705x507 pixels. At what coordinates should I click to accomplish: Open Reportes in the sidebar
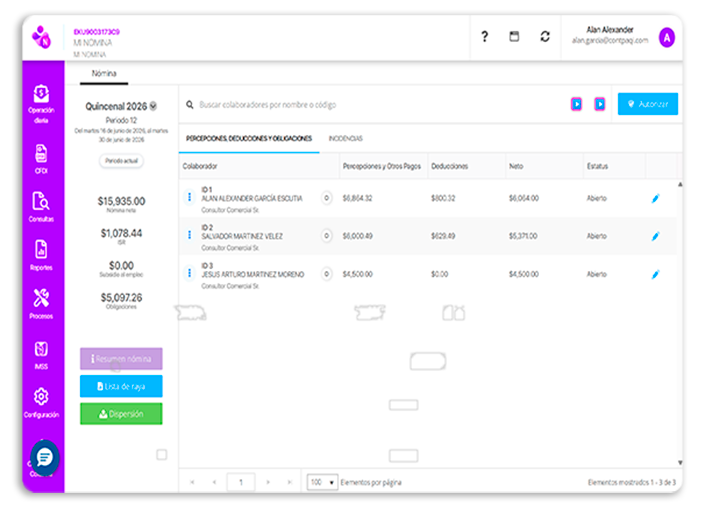[41, 255]
